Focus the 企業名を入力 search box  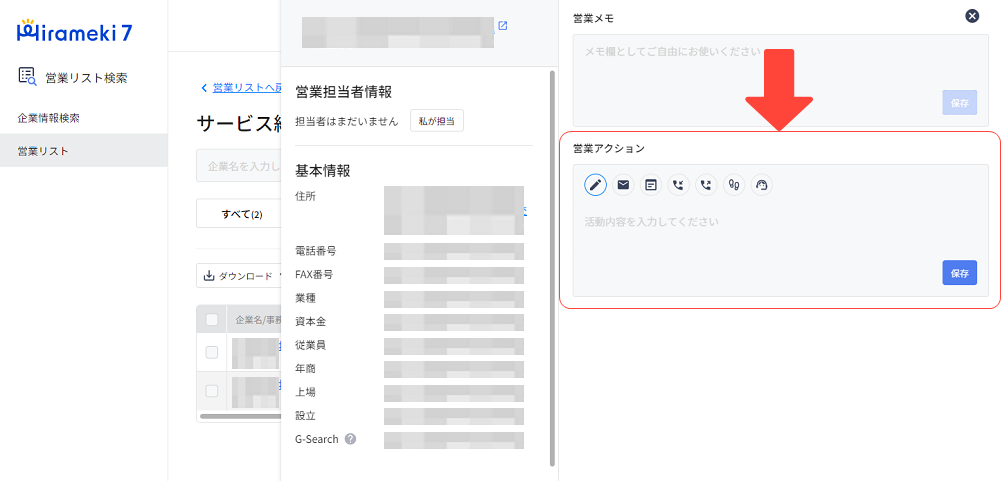pyautogui.click(x=239, y=166)
